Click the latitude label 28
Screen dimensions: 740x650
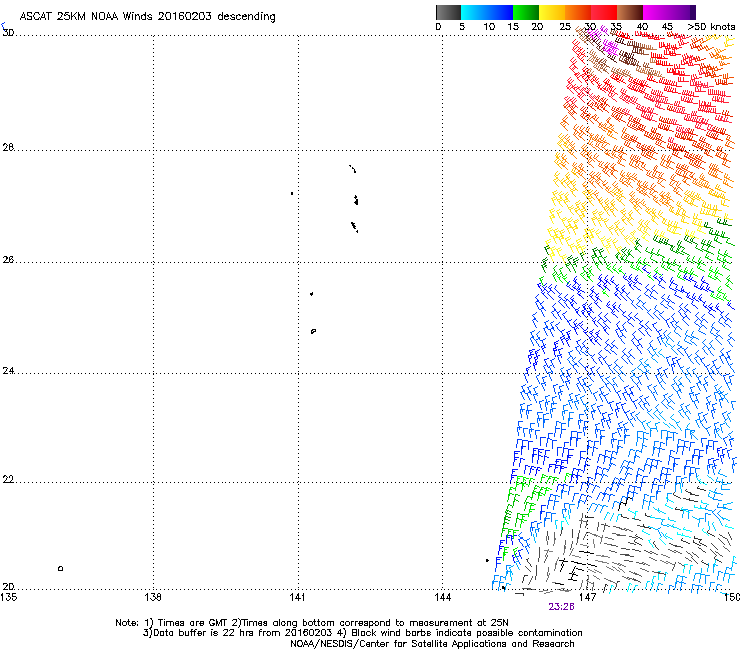point(8,148)
